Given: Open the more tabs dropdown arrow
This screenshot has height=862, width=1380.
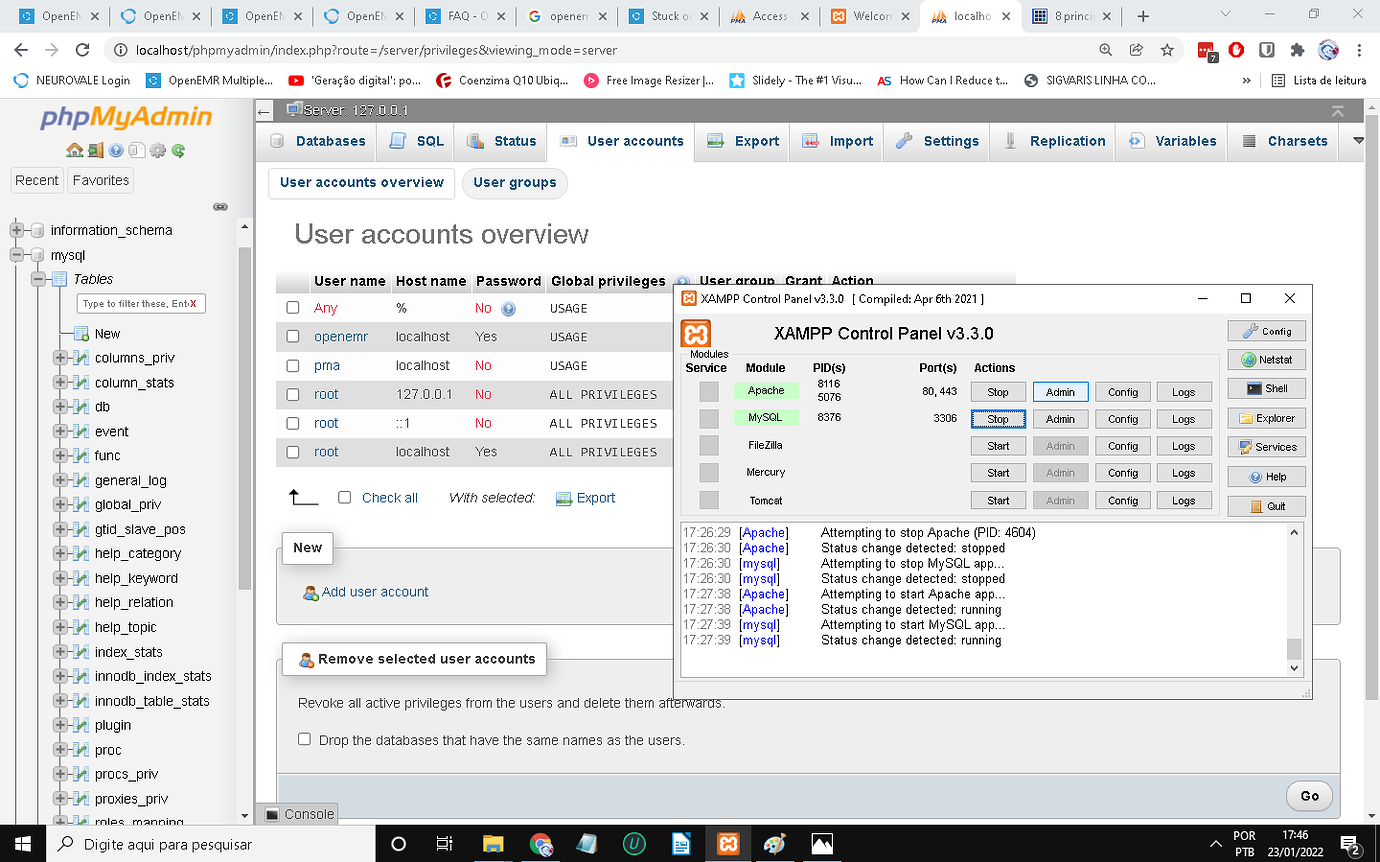Looking at the screenshot, I should click(x=1357, y=141).
